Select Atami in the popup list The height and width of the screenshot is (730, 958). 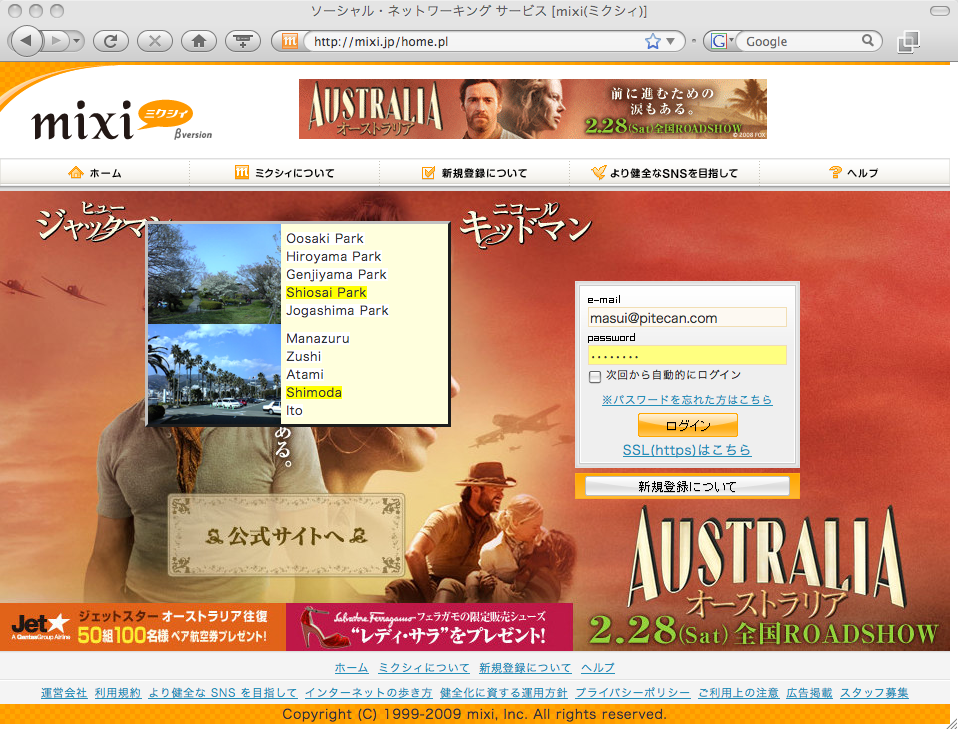tap(305, 374)
